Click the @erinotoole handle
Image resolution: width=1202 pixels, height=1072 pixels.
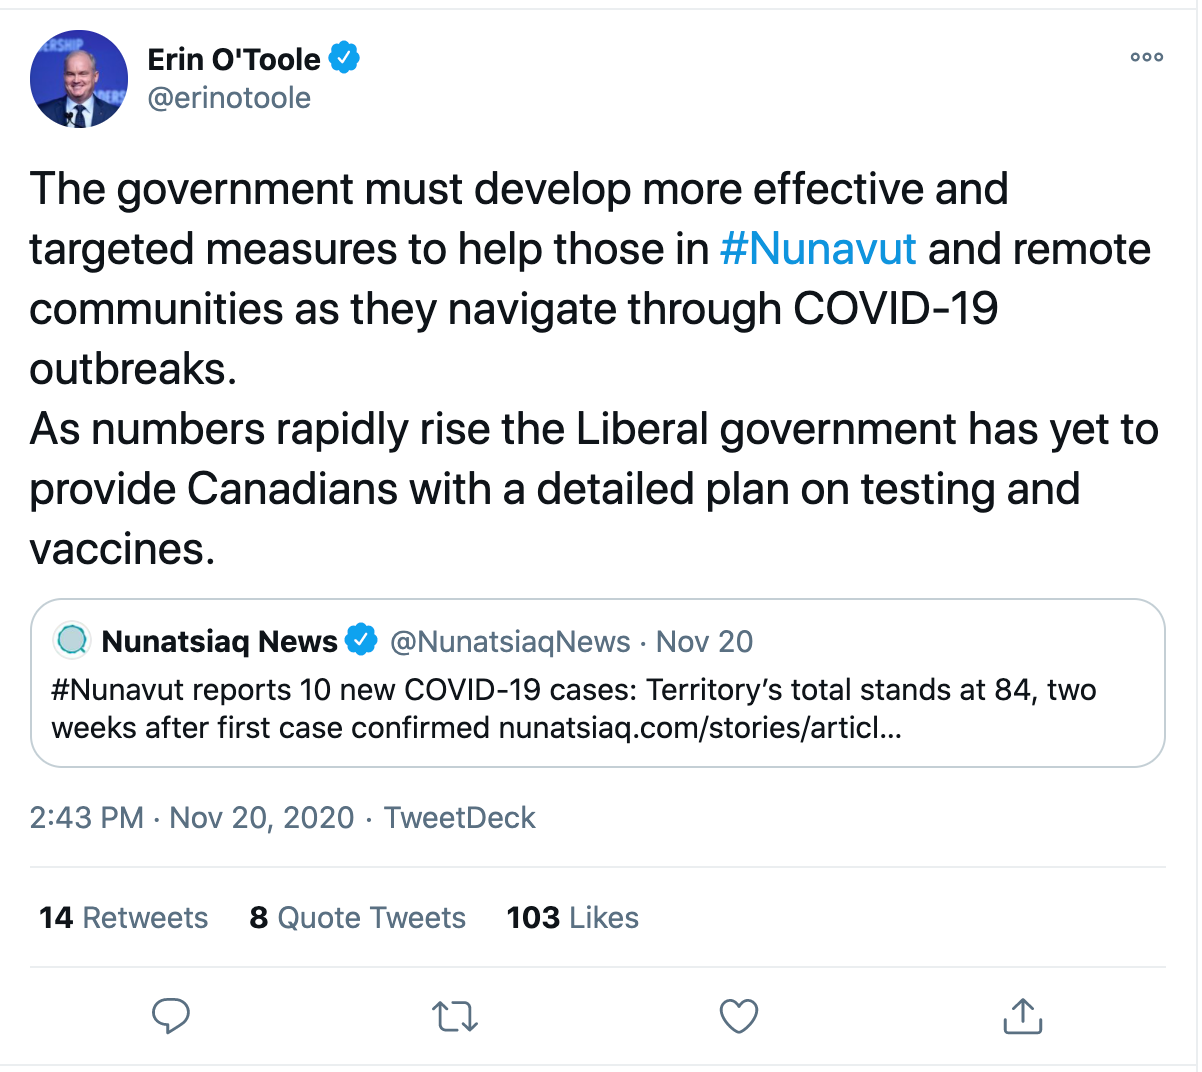point(229,98)
